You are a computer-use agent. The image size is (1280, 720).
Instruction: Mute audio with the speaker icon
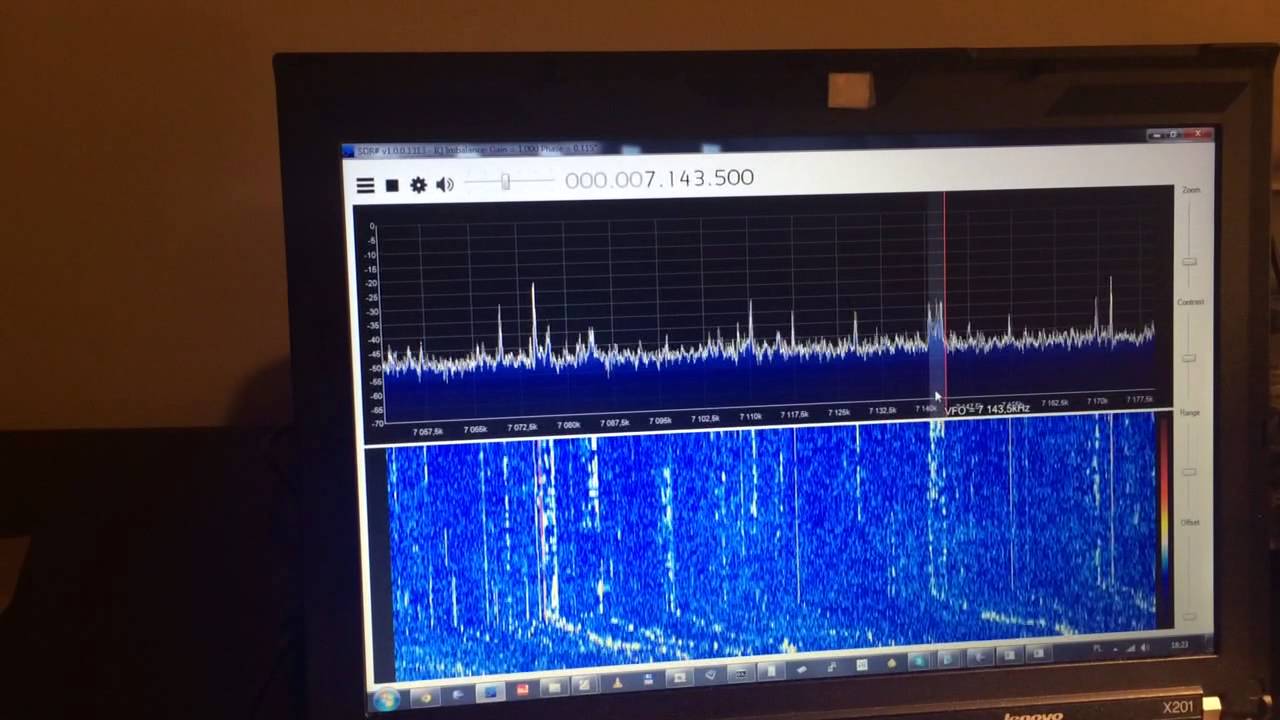tap(445, 184)
